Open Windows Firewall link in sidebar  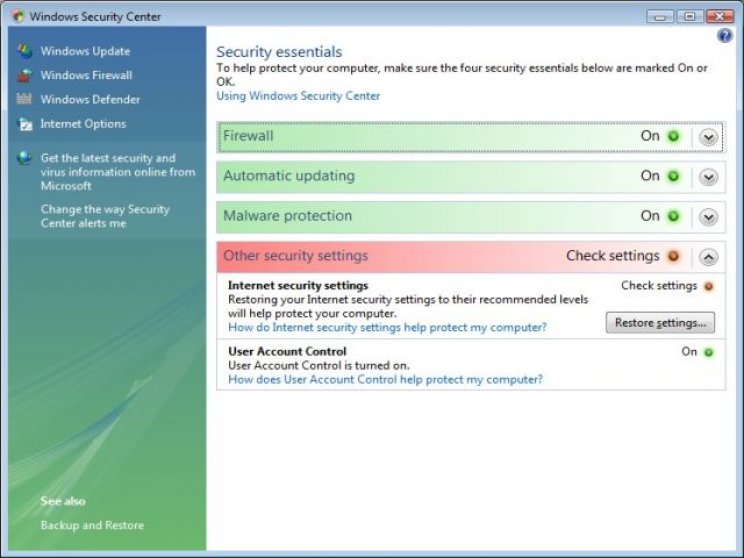tap(86, 75)
